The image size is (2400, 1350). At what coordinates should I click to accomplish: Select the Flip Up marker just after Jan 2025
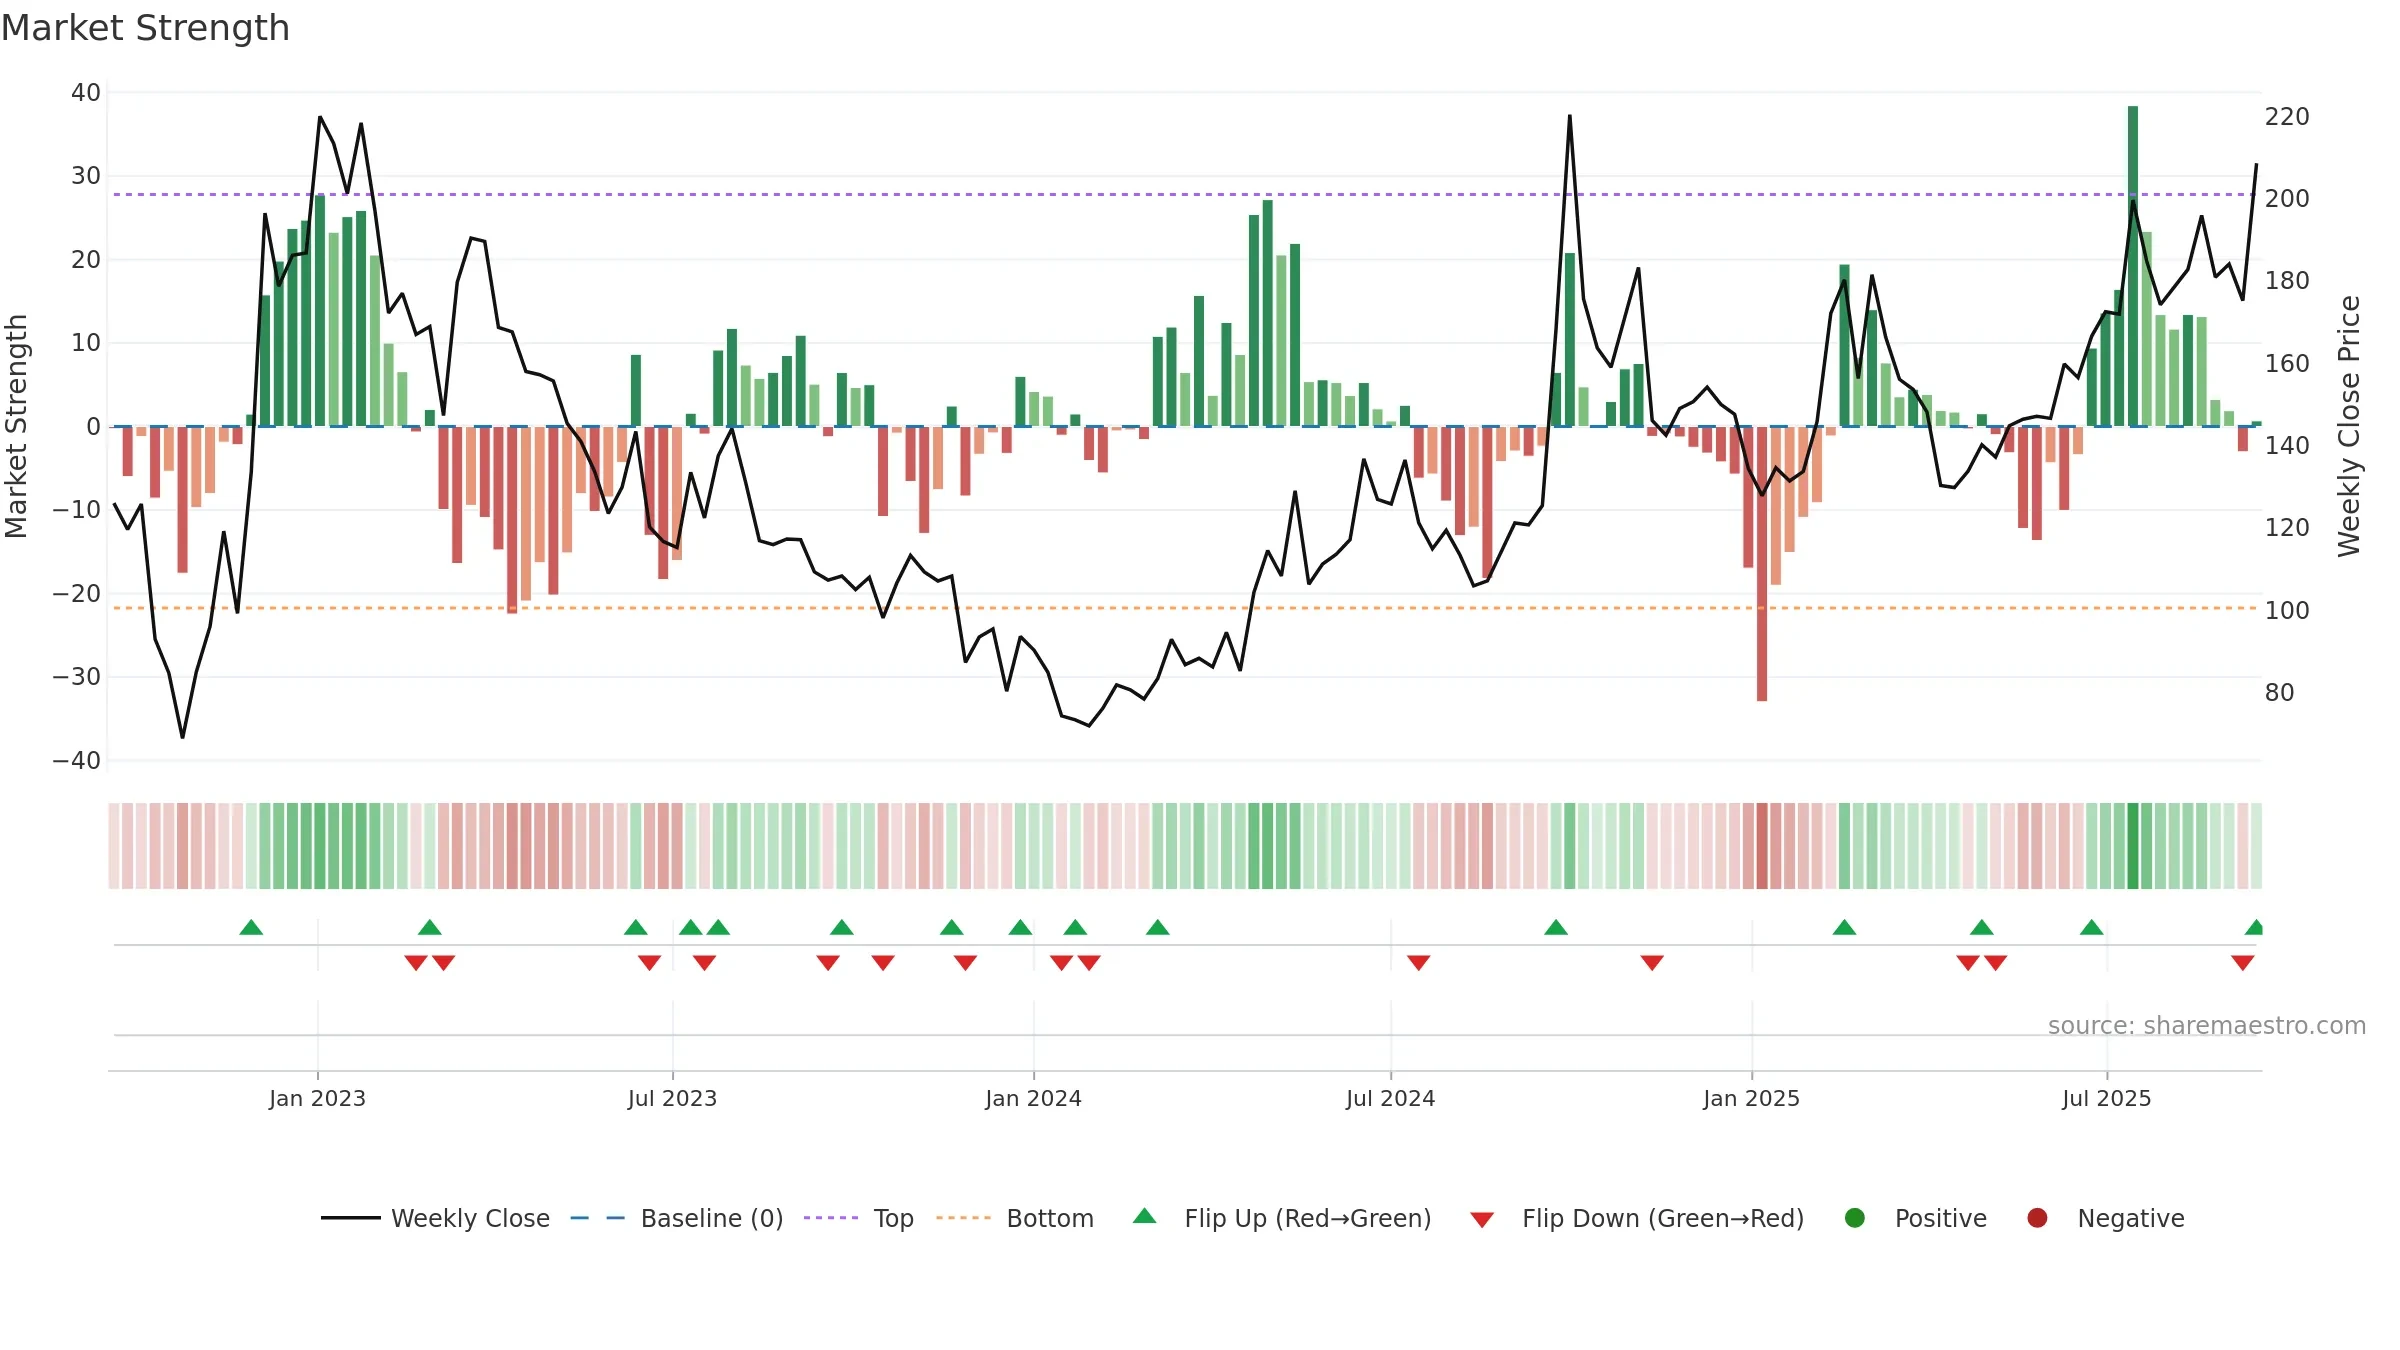(1844, 927)
